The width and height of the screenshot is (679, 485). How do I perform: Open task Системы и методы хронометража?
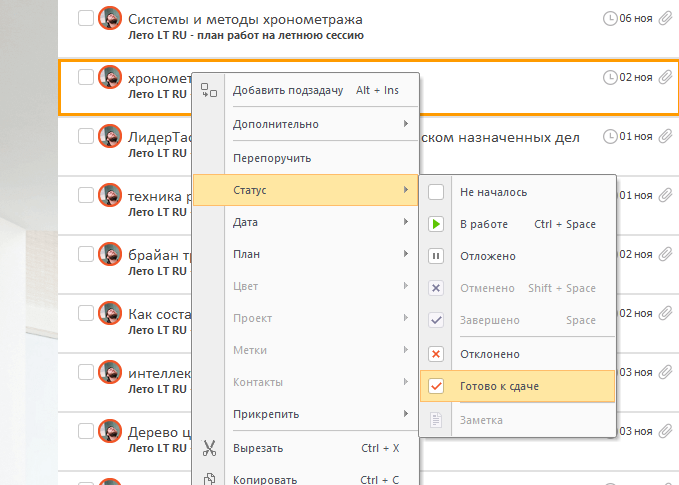pyautogui.click(x=245, y=19)
